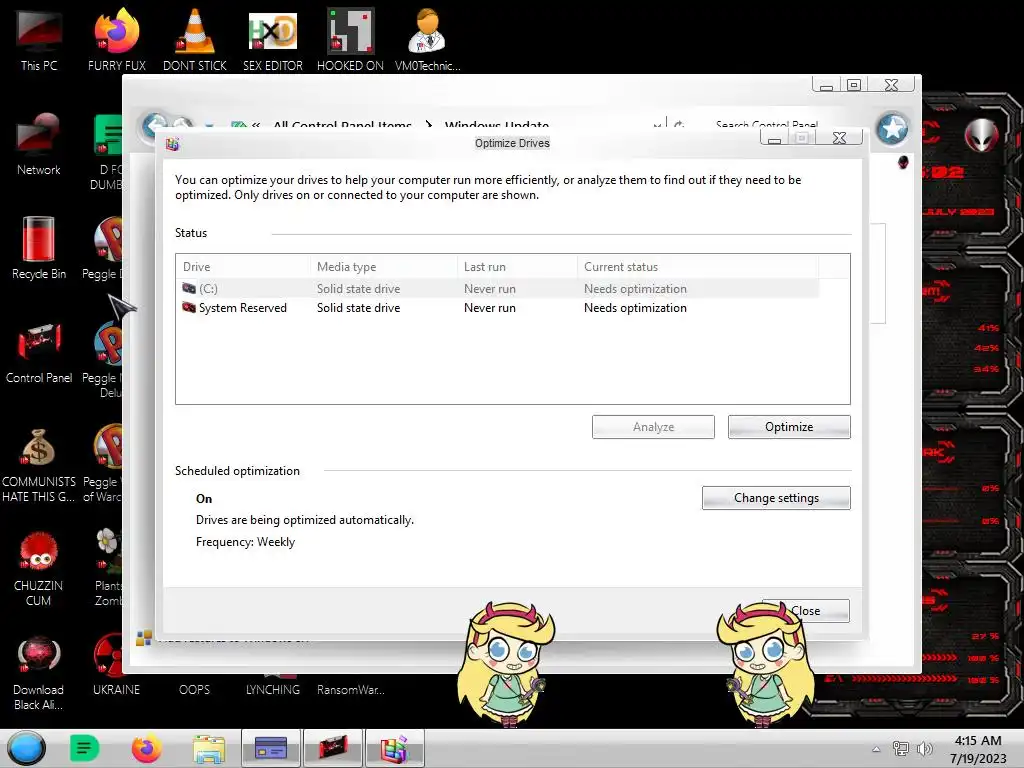Open the Download Black Ali desktop icon
Screen dimensions: 1024x768
39,673
